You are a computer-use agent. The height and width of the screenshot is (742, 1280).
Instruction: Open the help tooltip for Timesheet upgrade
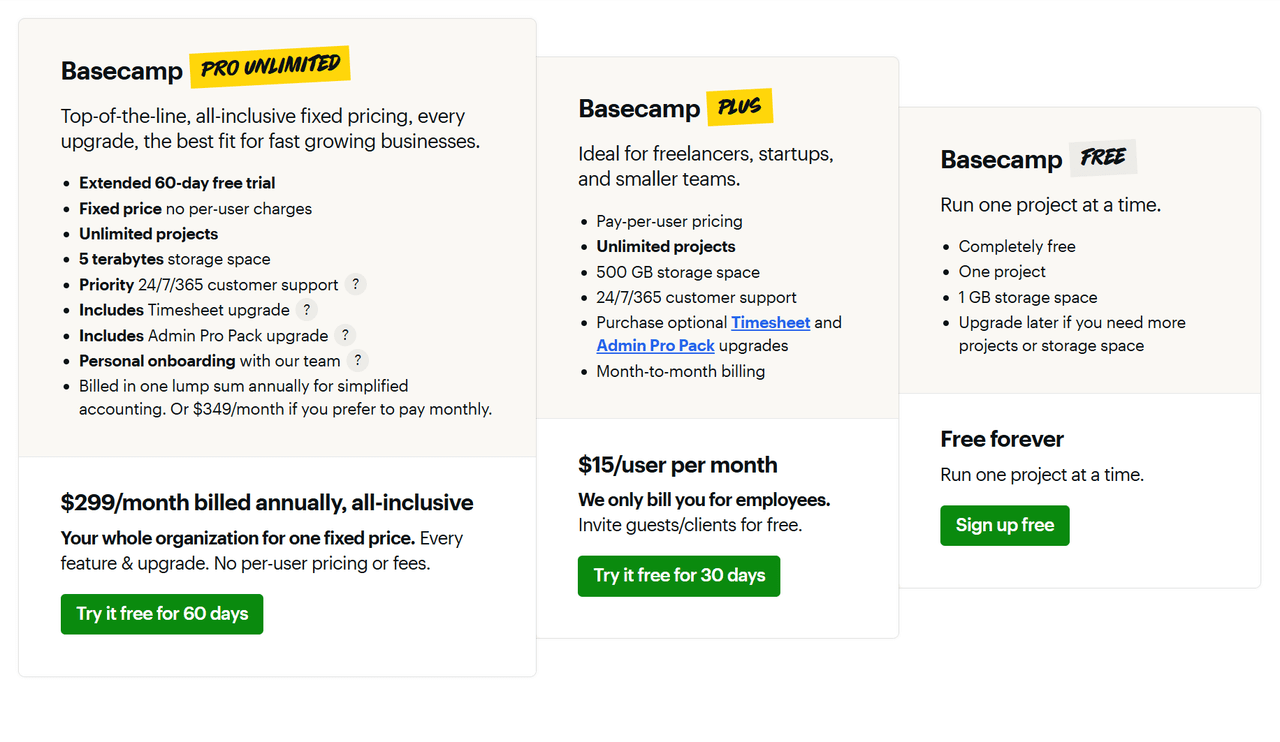307,310
